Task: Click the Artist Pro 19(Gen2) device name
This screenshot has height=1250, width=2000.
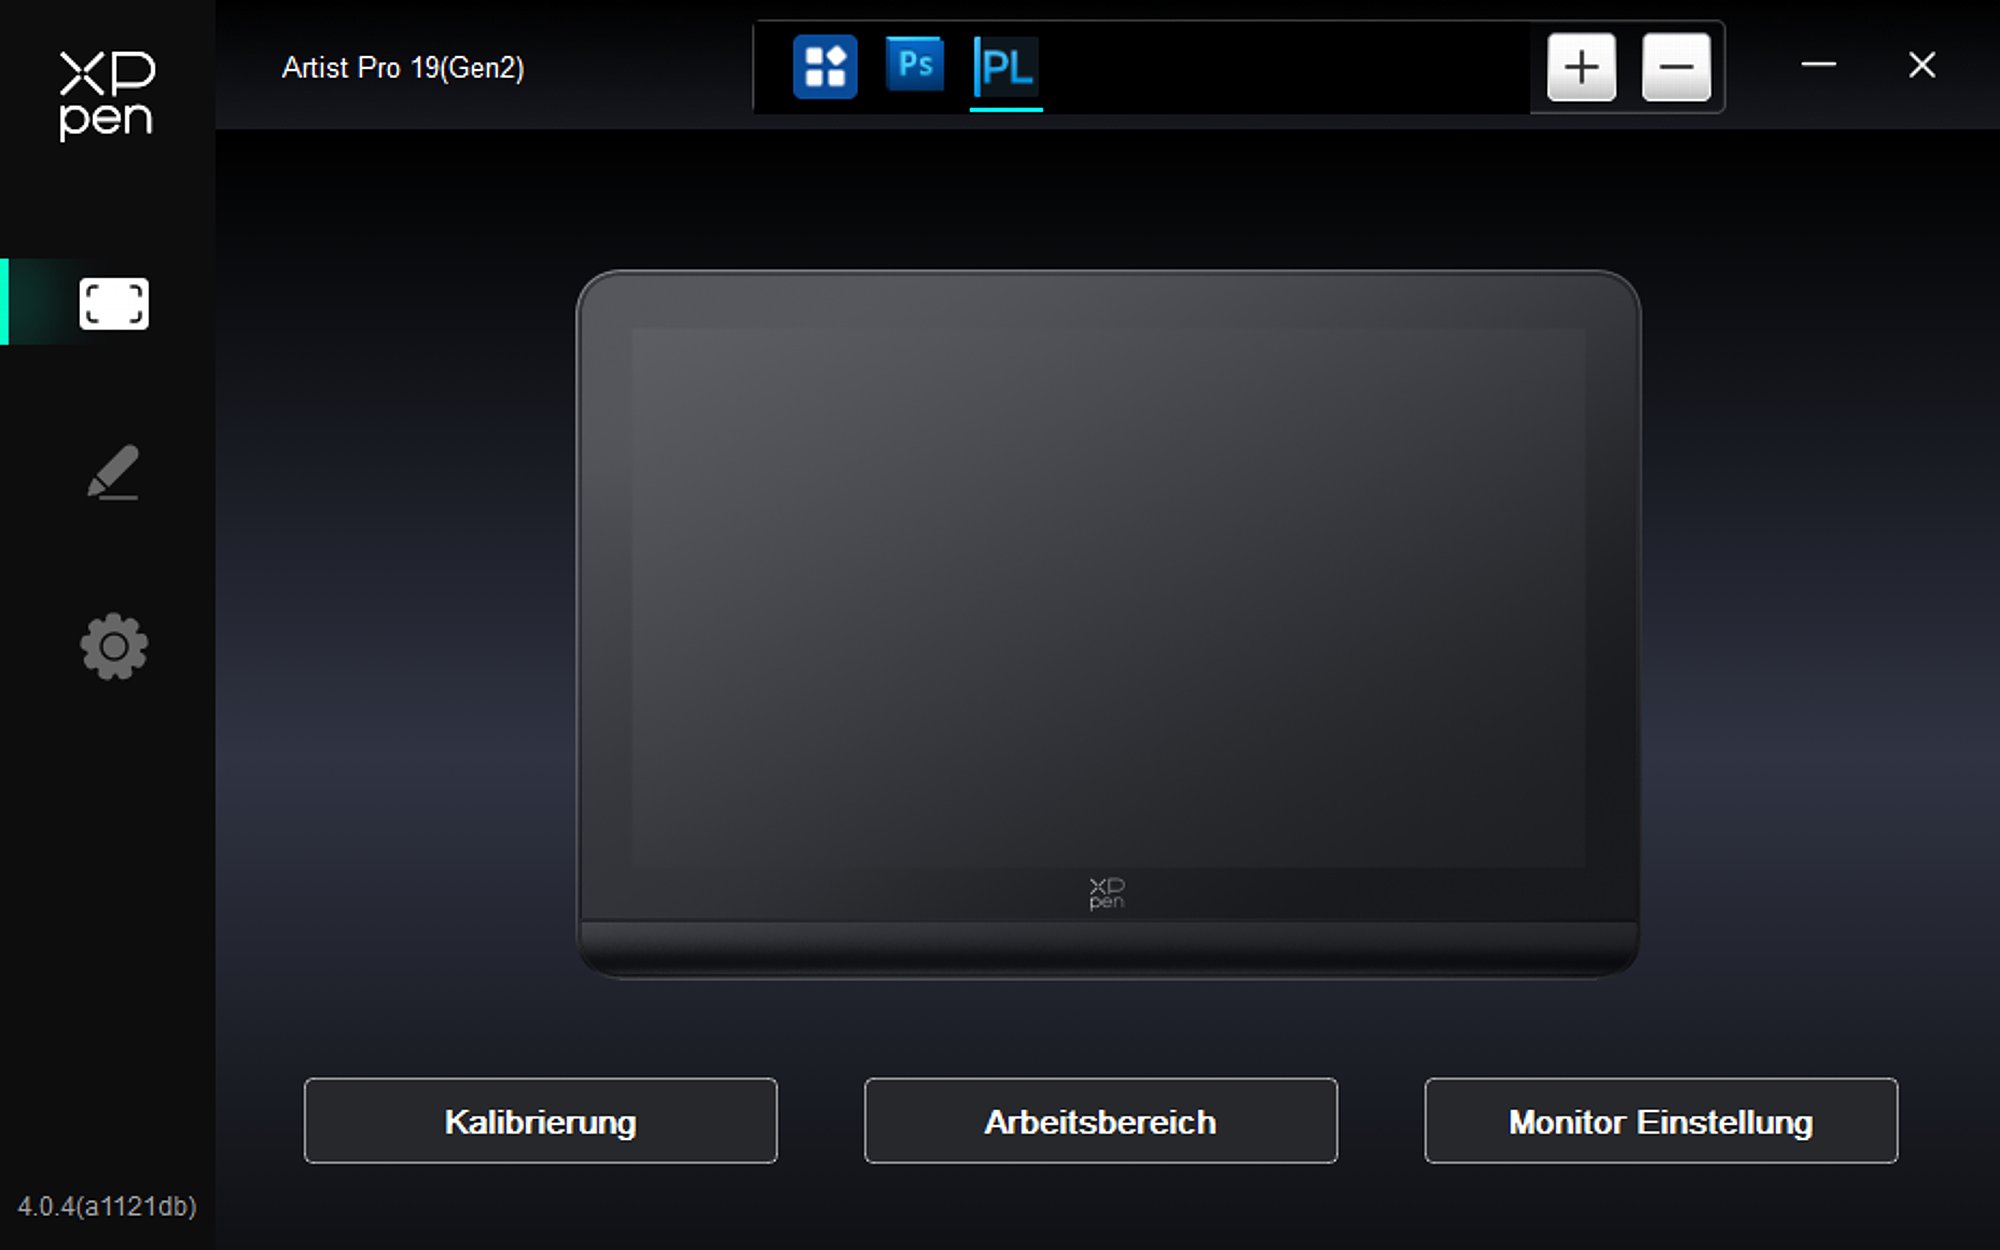Action: pyautogui.click(x=403, y=68)
